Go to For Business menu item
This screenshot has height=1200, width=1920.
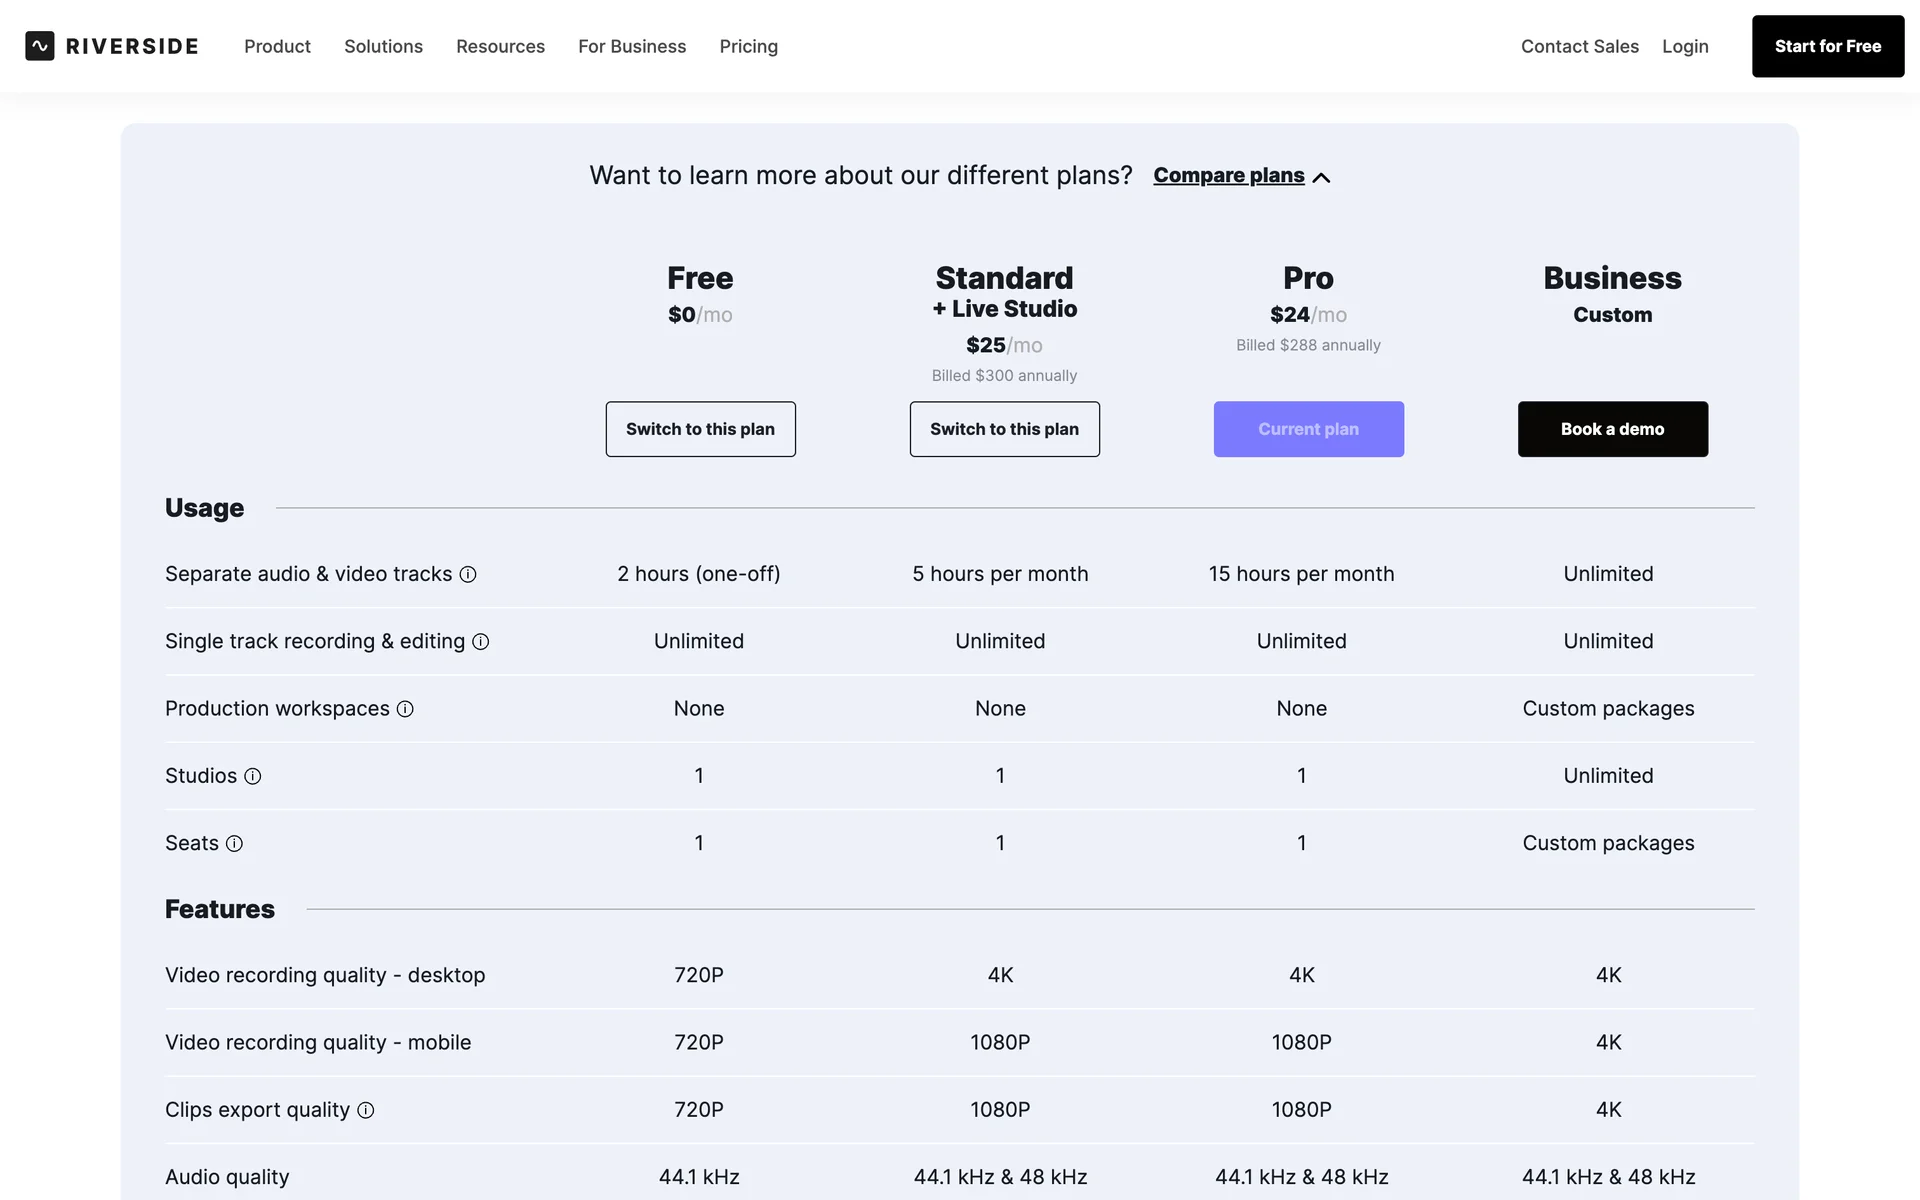tap(632, 46)
